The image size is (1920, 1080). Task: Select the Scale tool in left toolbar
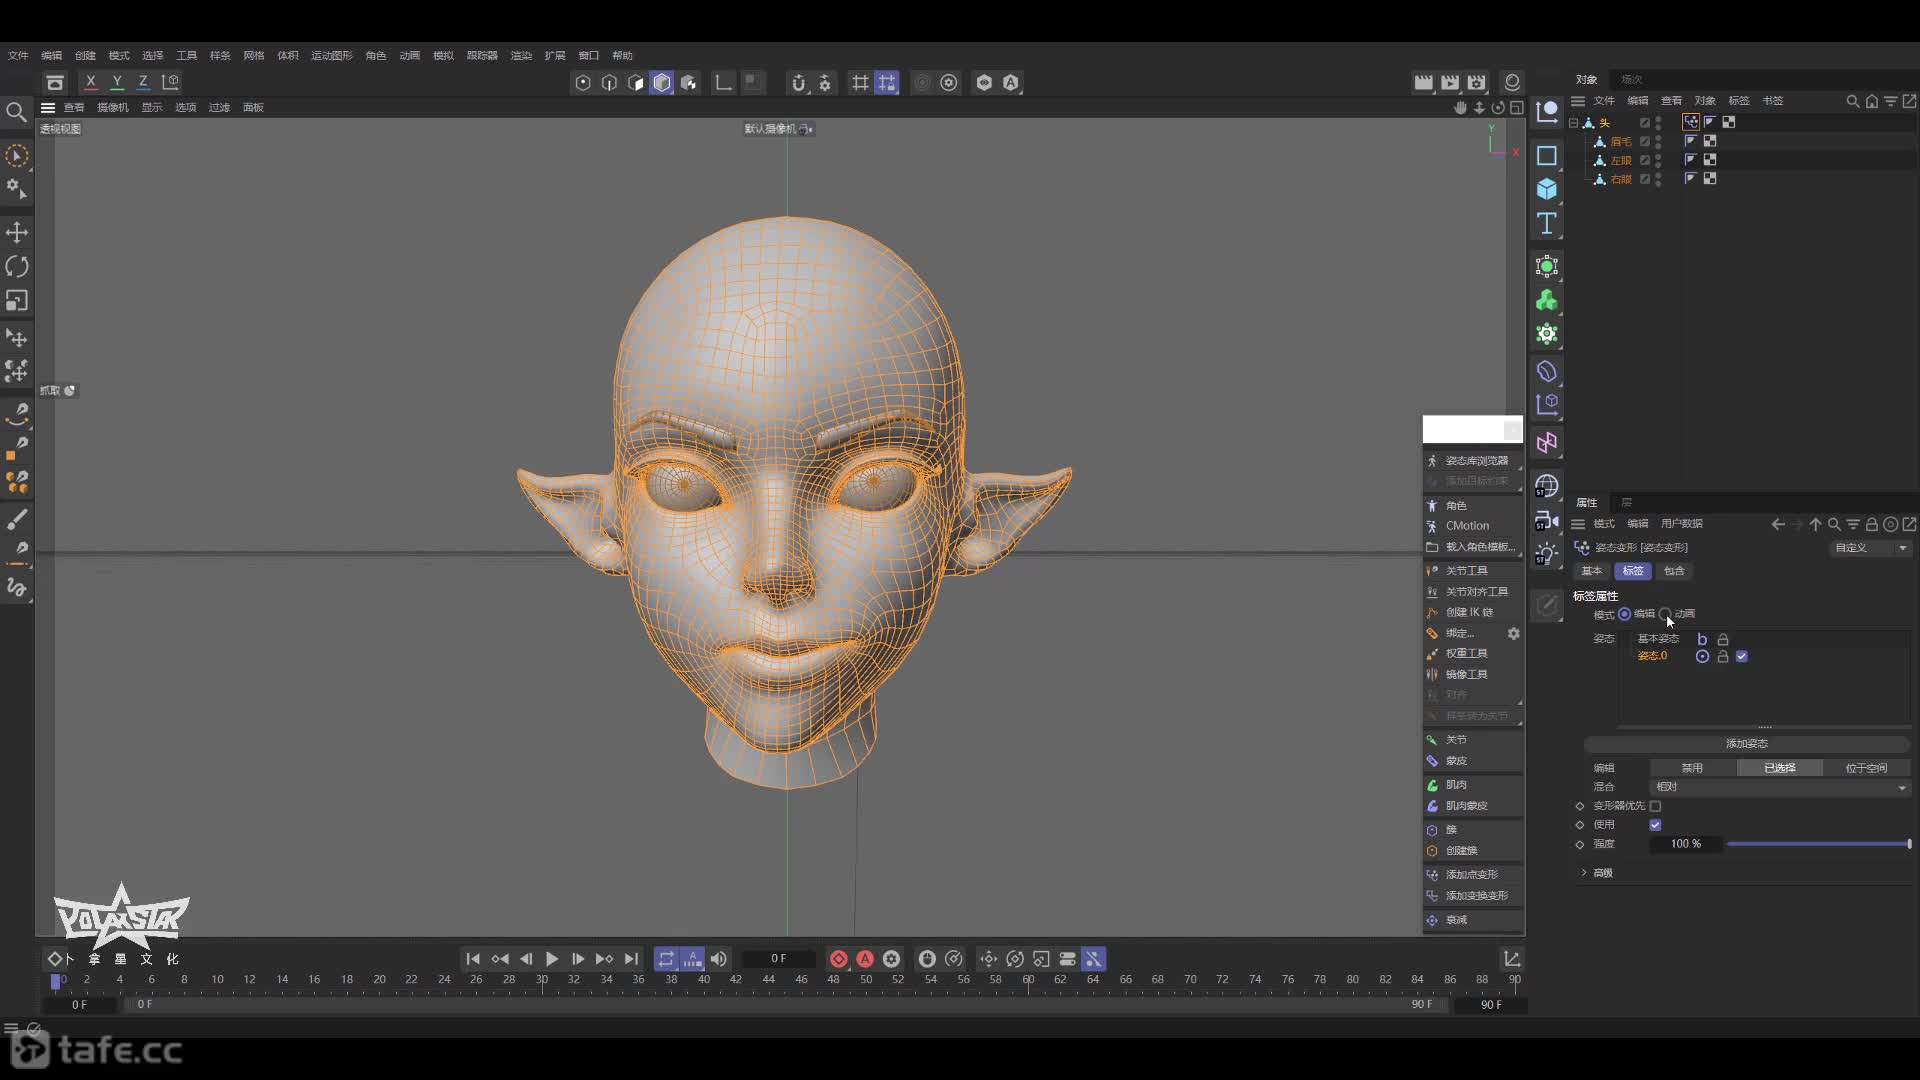(x=17, y=300)
